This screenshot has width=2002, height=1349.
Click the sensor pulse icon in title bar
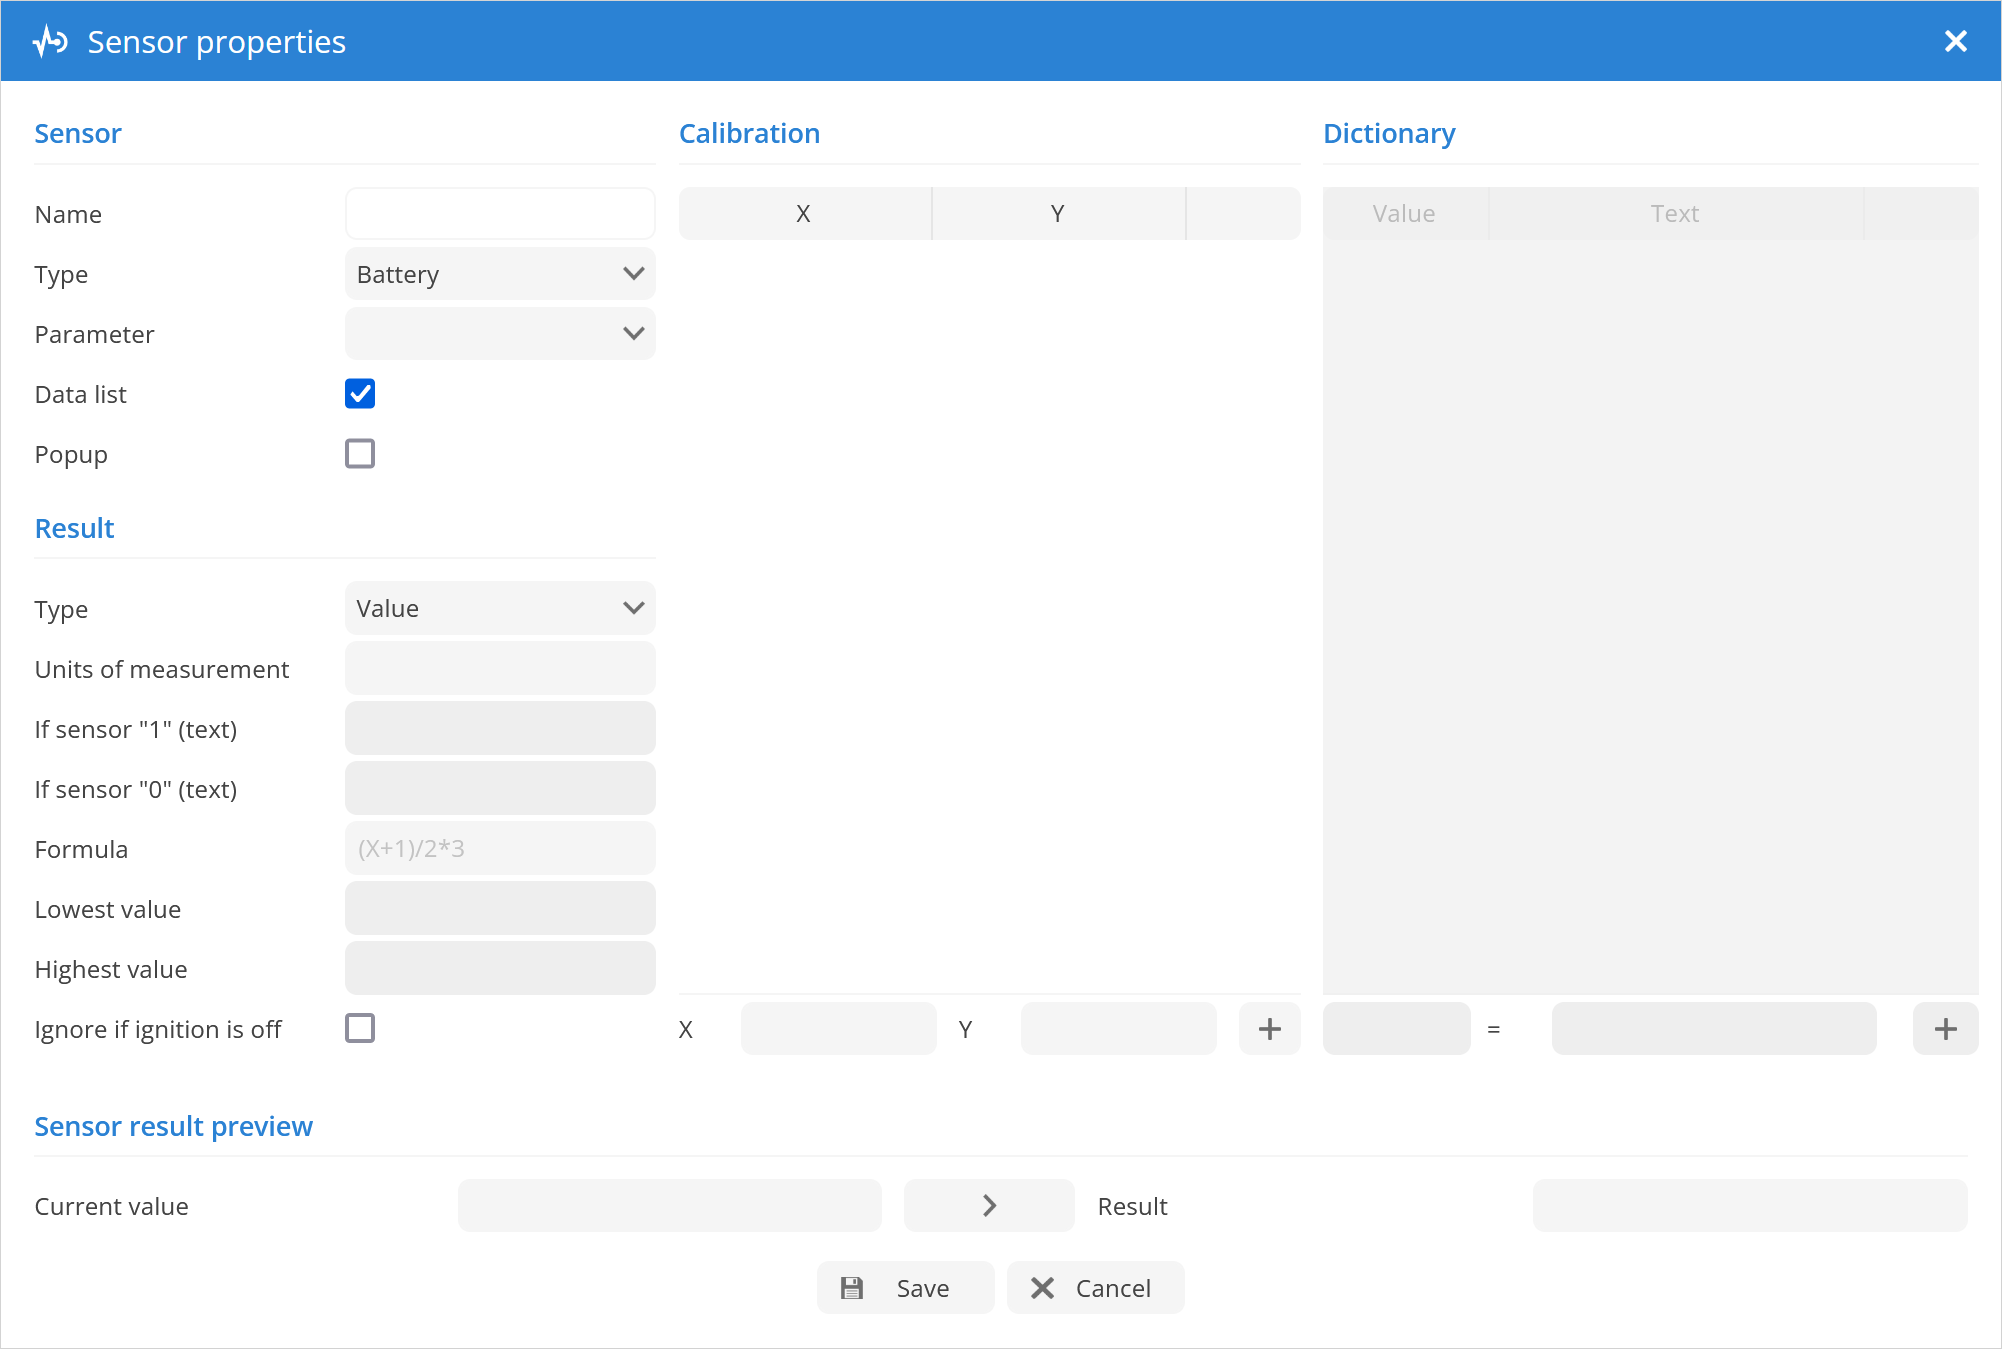coord(50,42)
